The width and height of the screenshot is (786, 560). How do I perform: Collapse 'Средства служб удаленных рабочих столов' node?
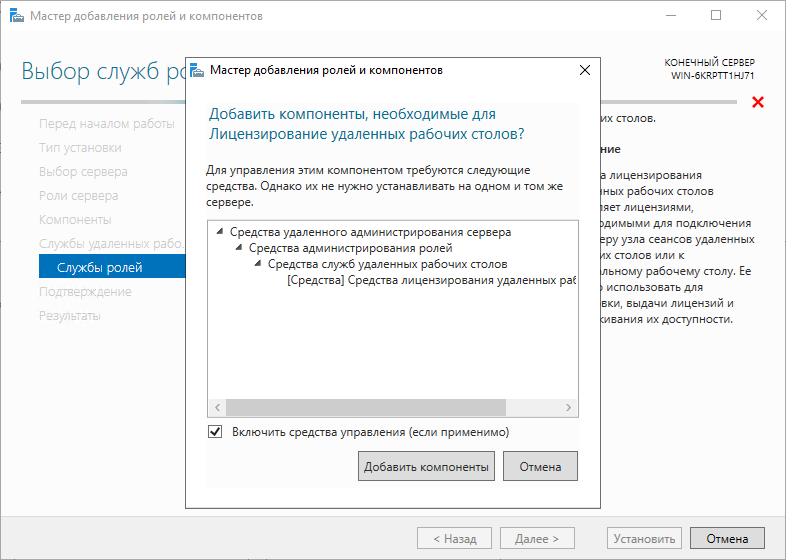pos(258,264)
